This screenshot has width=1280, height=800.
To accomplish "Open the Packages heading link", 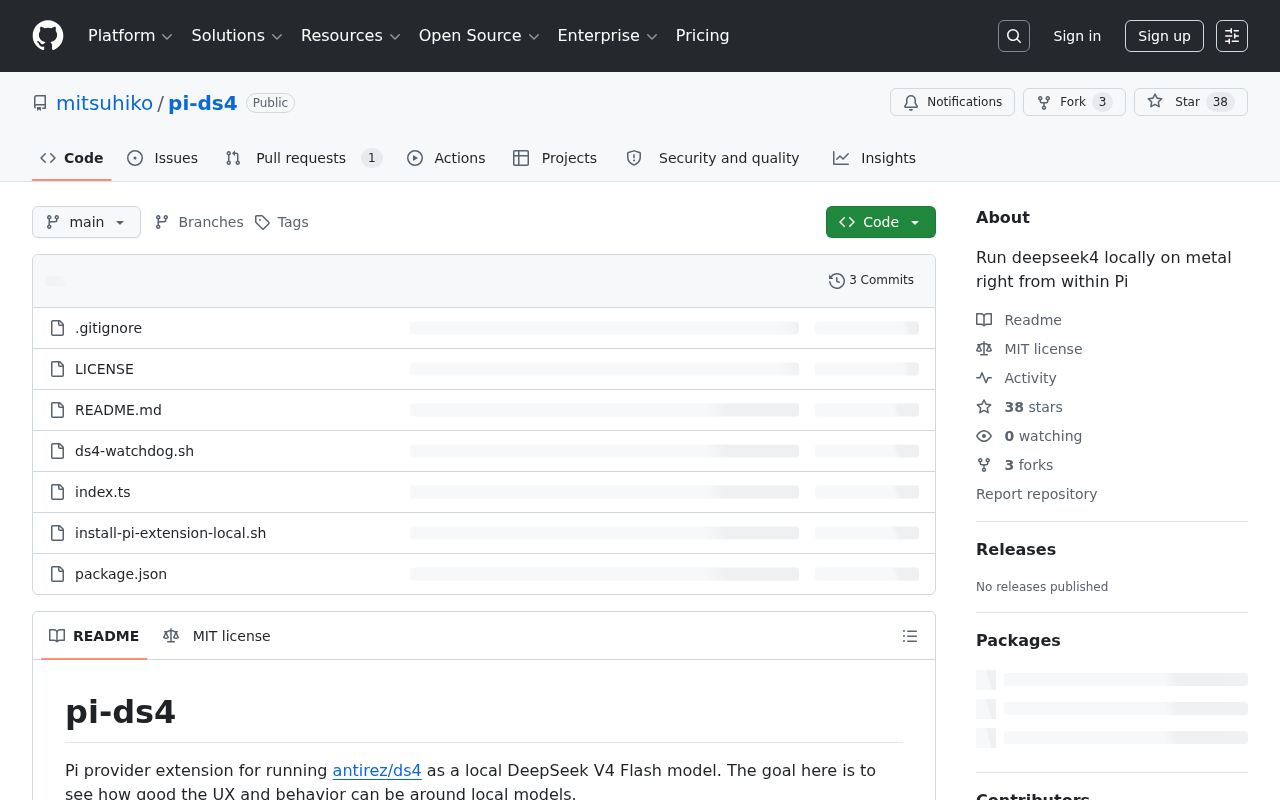I will 1018,640.
